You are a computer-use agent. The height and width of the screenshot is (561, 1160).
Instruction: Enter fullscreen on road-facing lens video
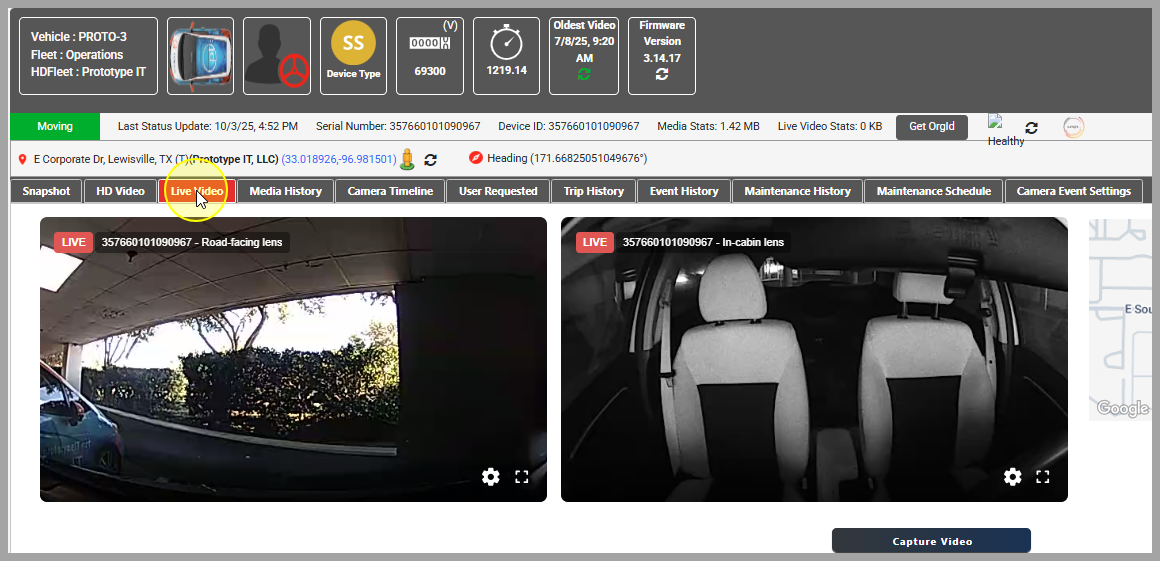521,477
